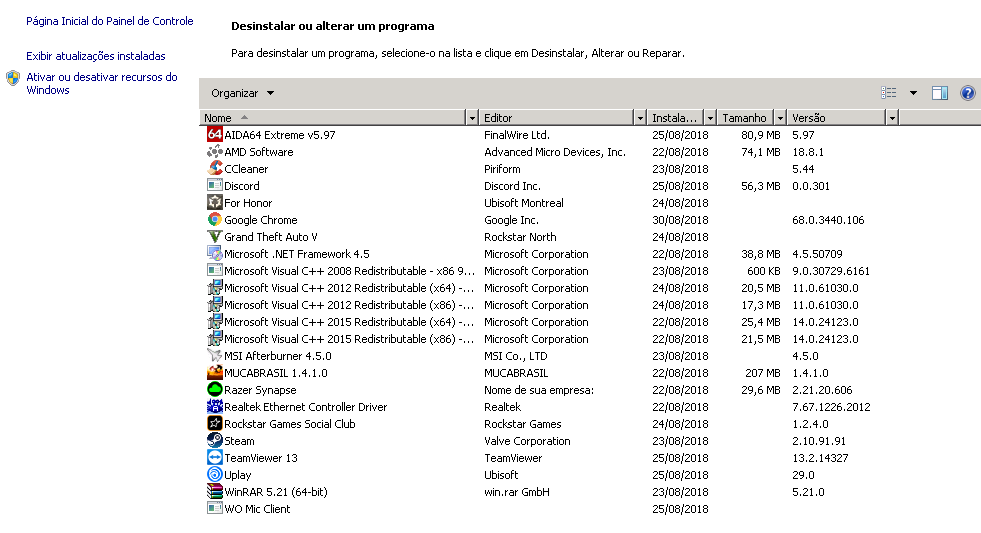Click the TeamViewer 13 icon
Image resolution: width=981 pixels, height=533 pixels.
coord(214,458)
